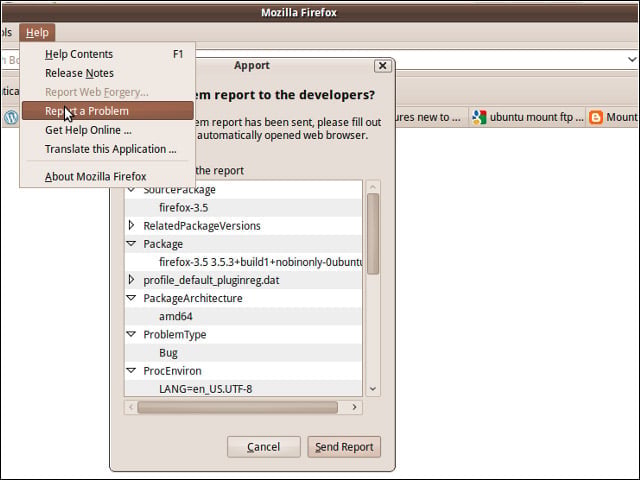Viewport: 640px width, 480px height.
Task: Open the ubuntu mount ftp bookmark
Action: [527, 118]
